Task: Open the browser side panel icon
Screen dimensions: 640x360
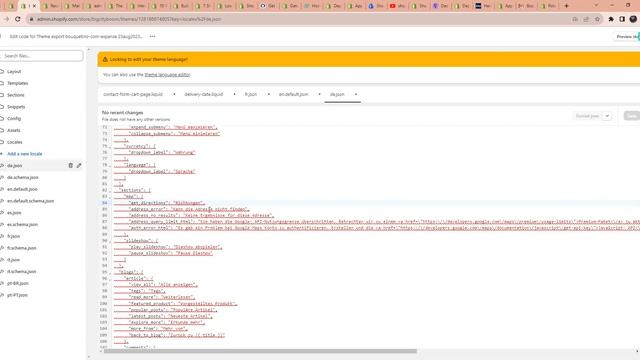Action: click(622, 19)
